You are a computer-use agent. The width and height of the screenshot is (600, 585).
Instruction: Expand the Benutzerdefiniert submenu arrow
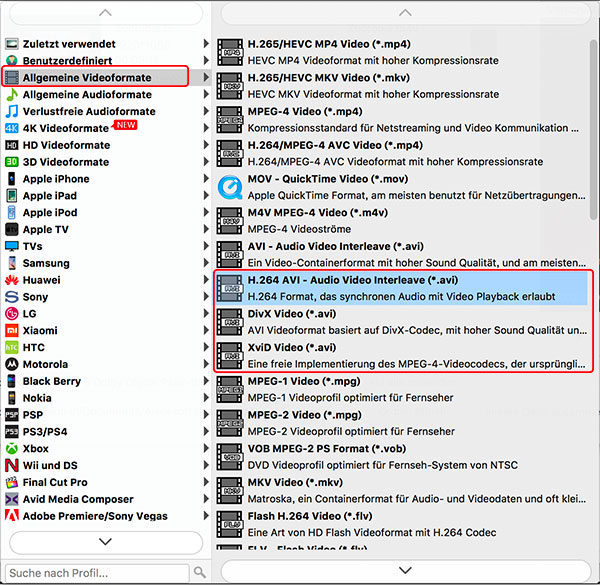tap(206, 60)
